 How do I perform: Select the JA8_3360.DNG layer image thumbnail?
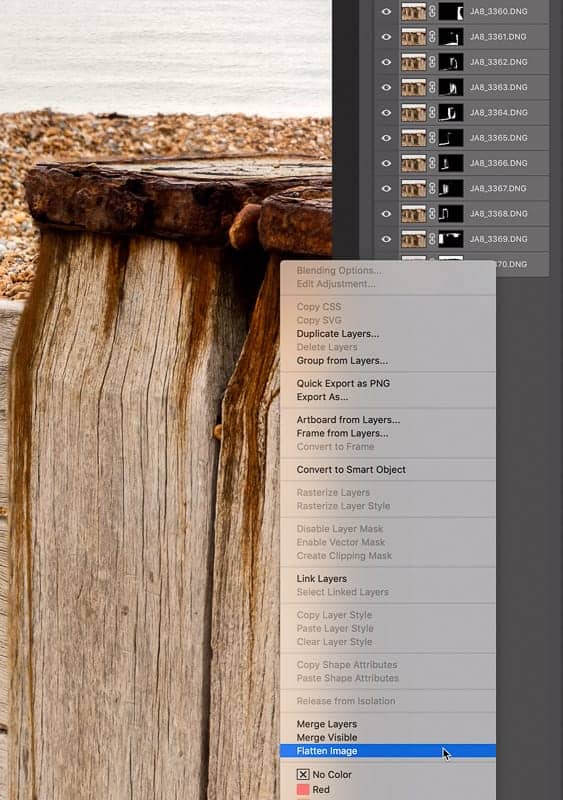[x=413, y=11]
